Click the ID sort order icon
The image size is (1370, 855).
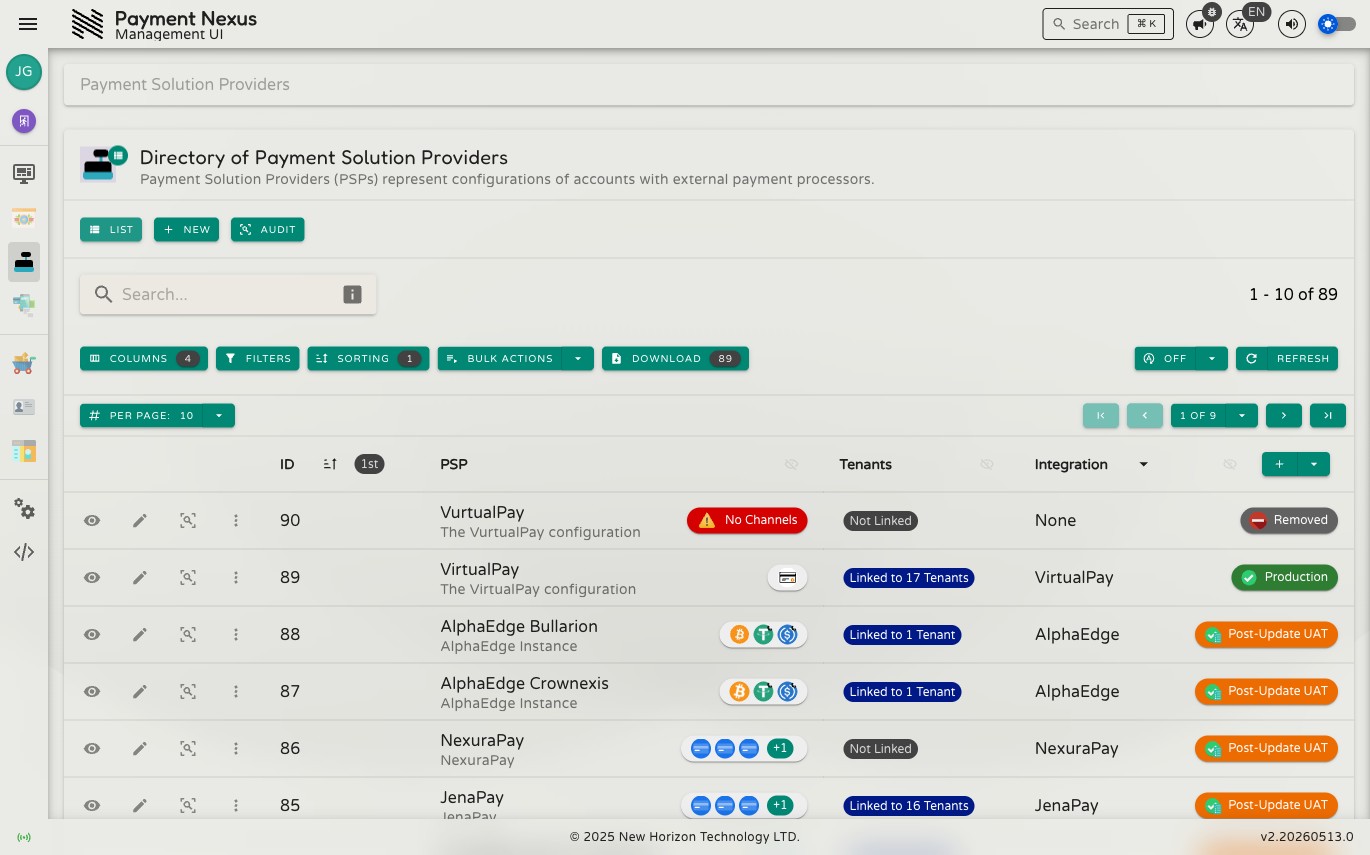(x=330, y=464)
